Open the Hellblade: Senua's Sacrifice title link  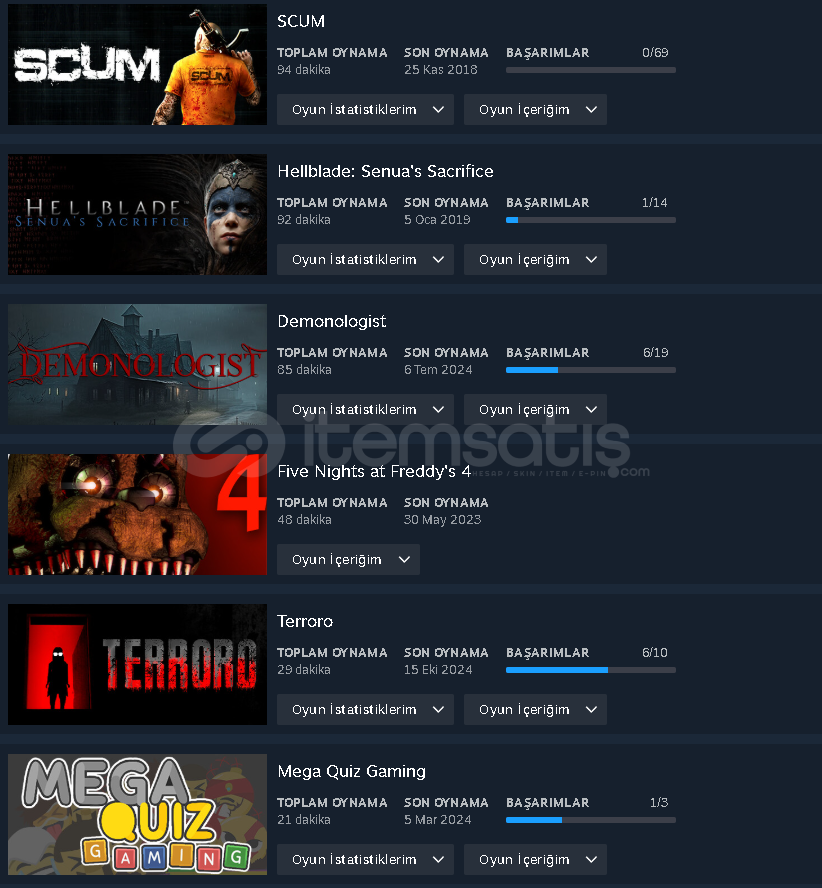click(385, 171)
